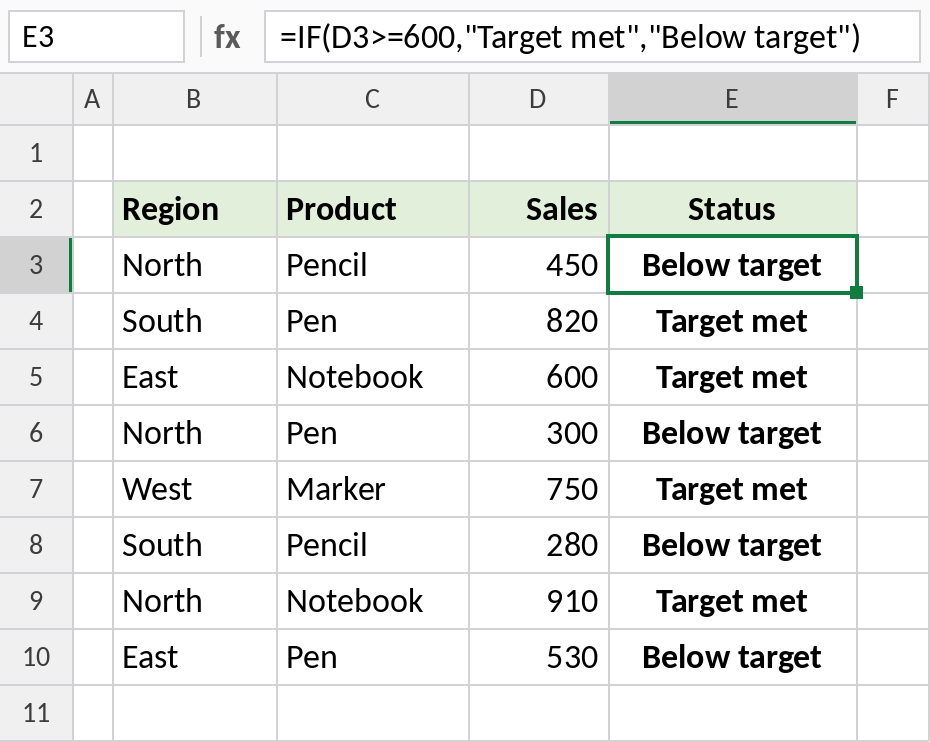The image size is (930, 742).
Task: Click the fill handle of cell E3
Action: [x=856, y=292]
